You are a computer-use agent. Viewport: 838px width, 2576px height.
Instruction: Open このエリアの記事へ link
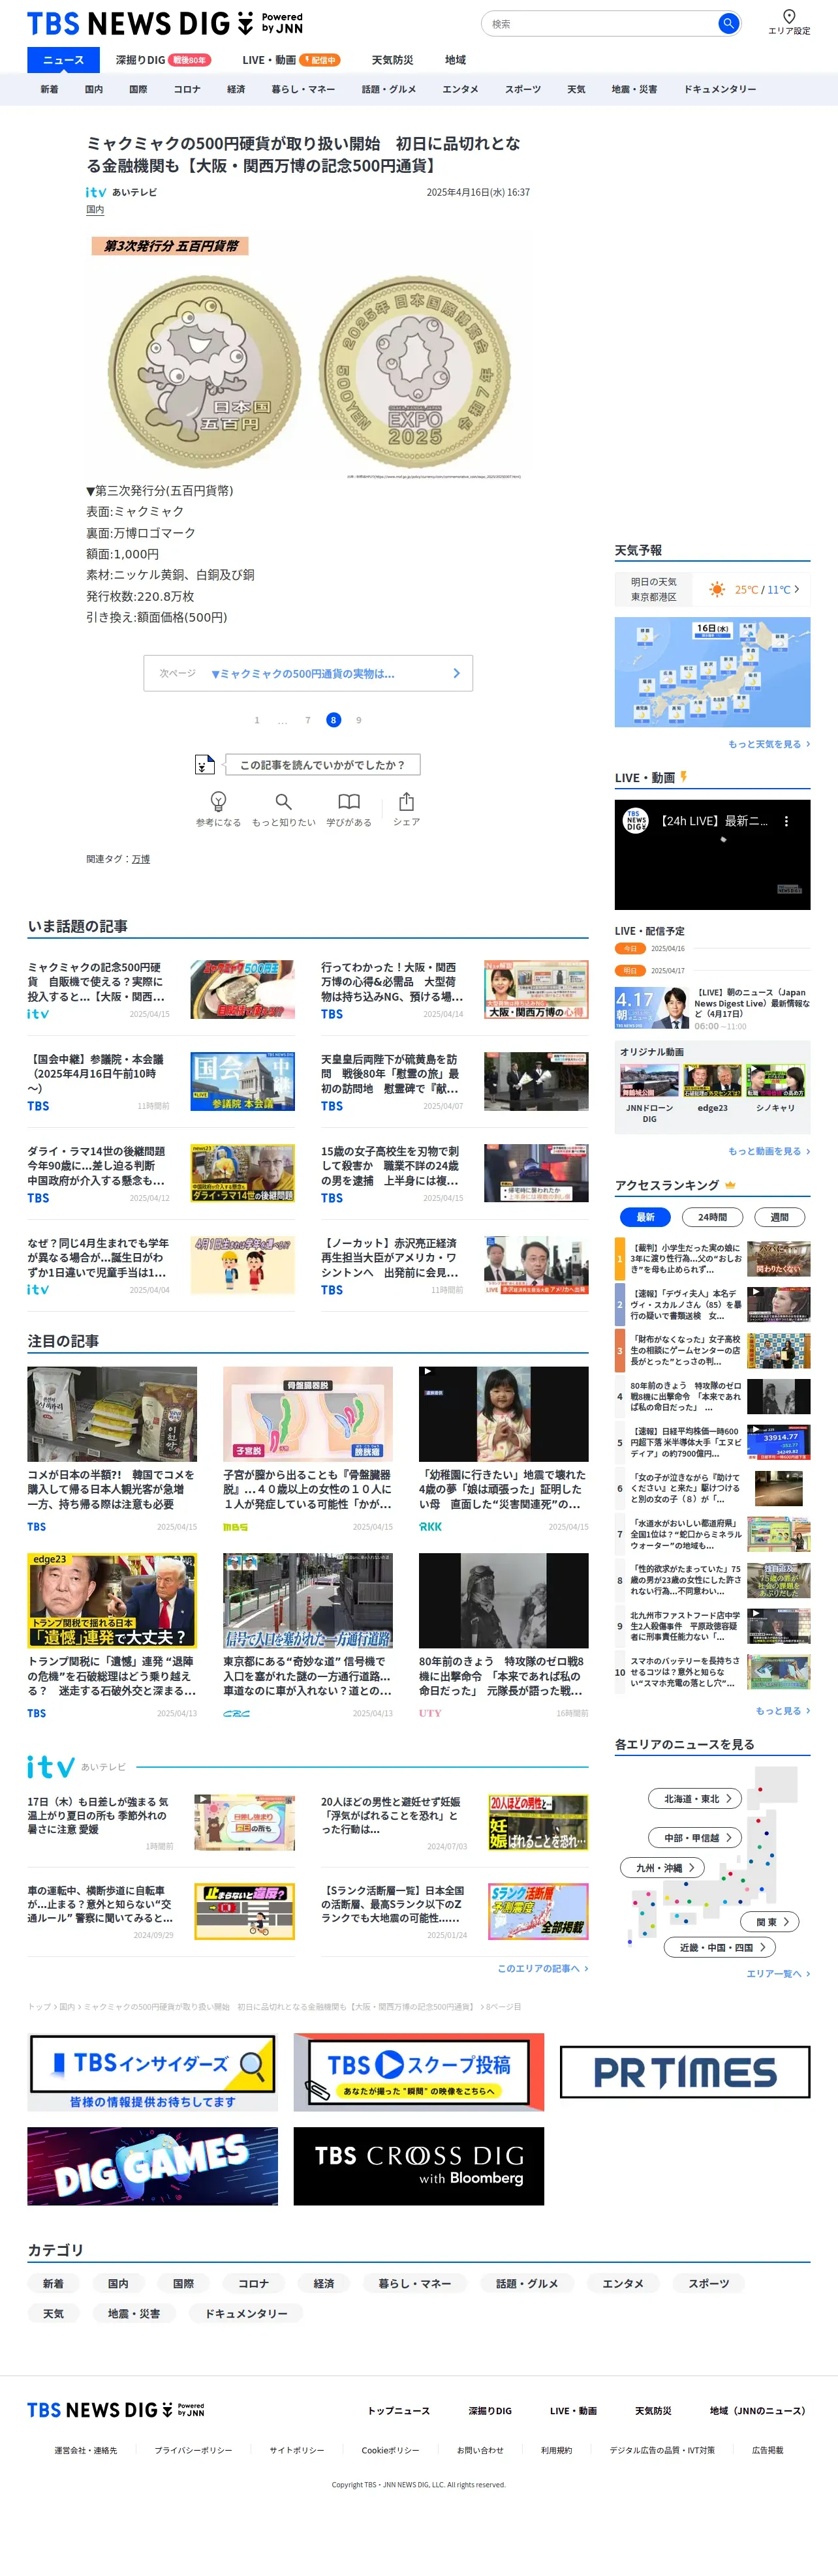click(x=543, y=1968)
